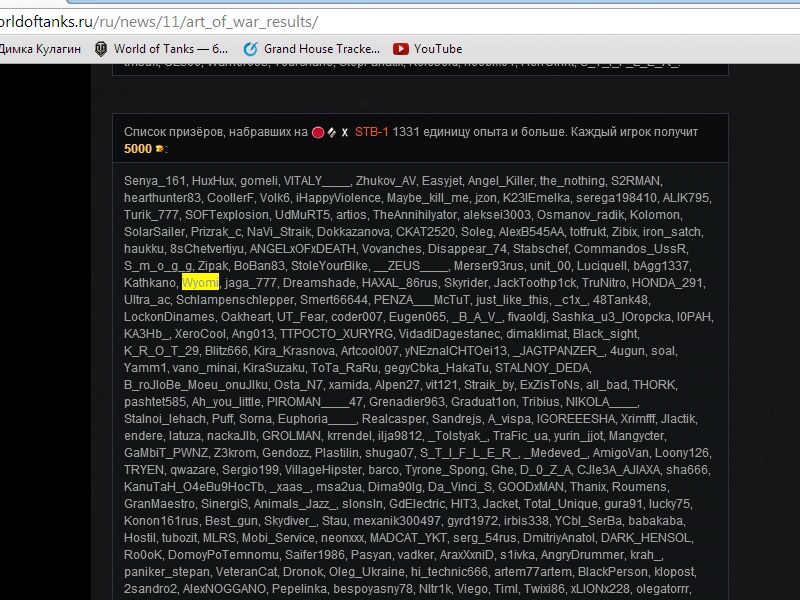
Task: Click the player name GROLMAN
Action: click(x=291, y=436)
